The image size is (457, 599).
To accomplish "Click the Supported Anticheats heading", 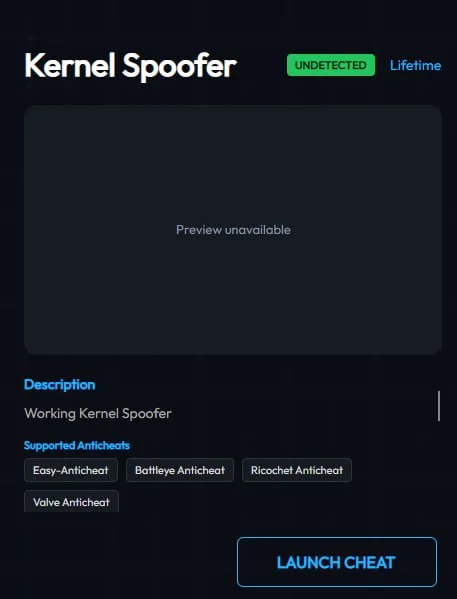I will pyautogui.click(x=77, y=445).
